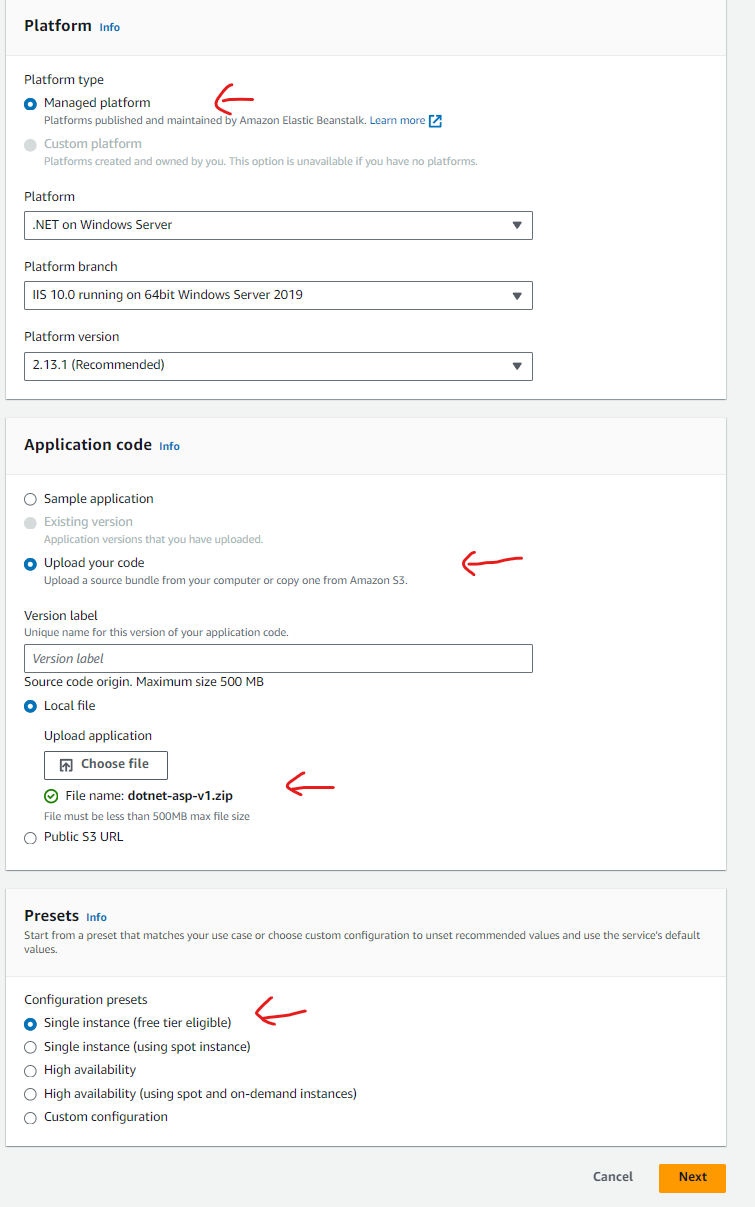Expand the Platform branch dropdown
Image resolution: width=755 pixels, height=1207 pixels.
pos(278,295)
